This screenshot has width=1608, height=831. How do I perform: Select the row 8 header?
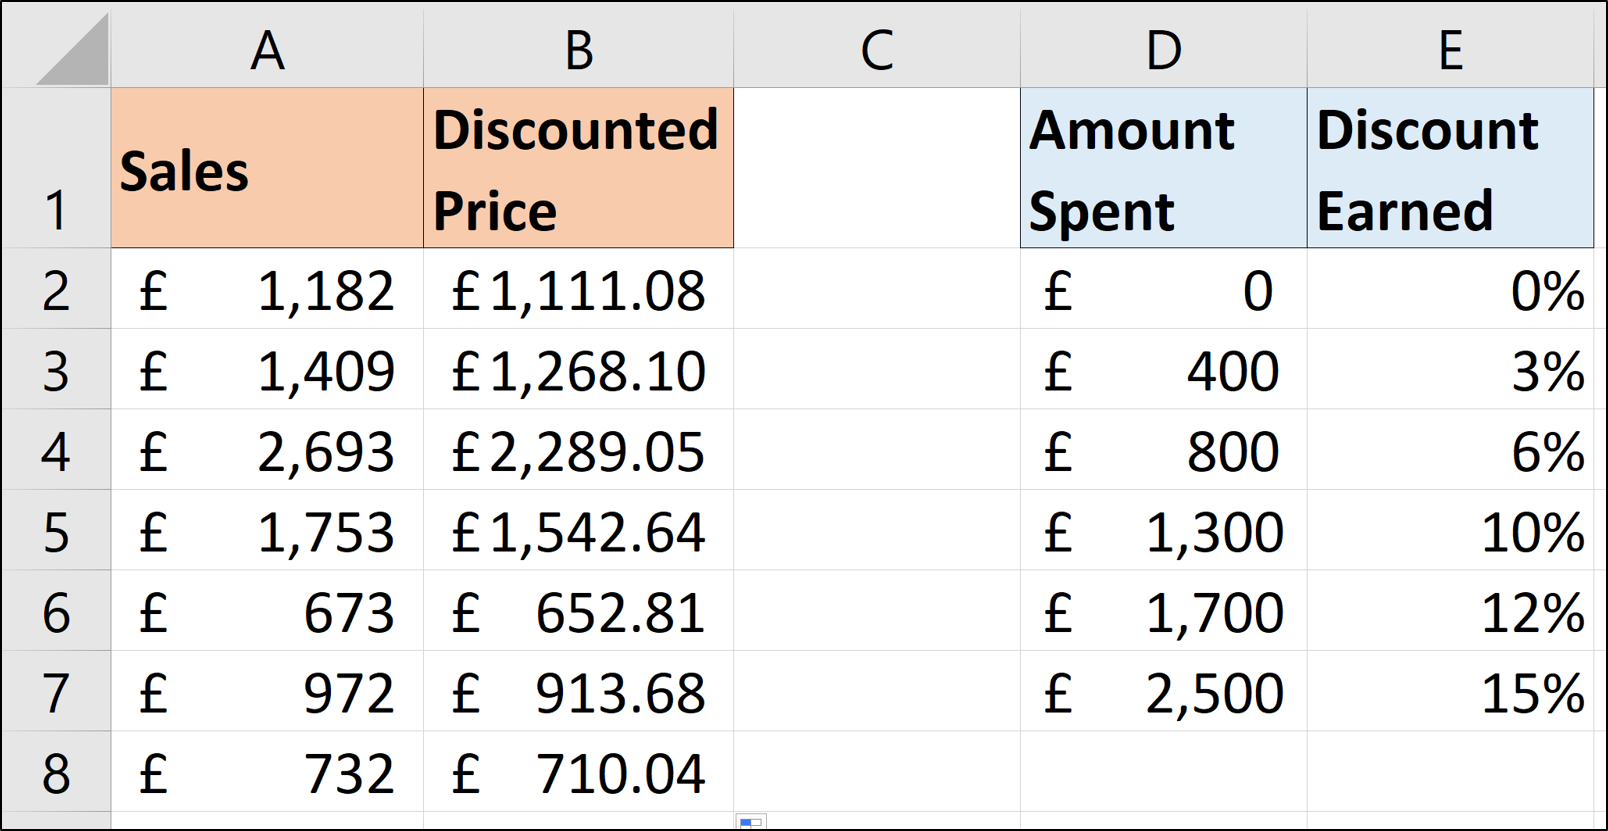tap(56, 773)
